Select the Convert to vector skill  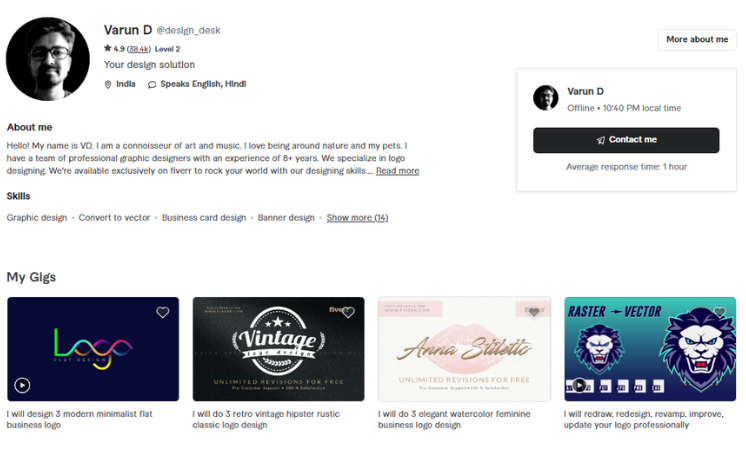tap(114, 218)
